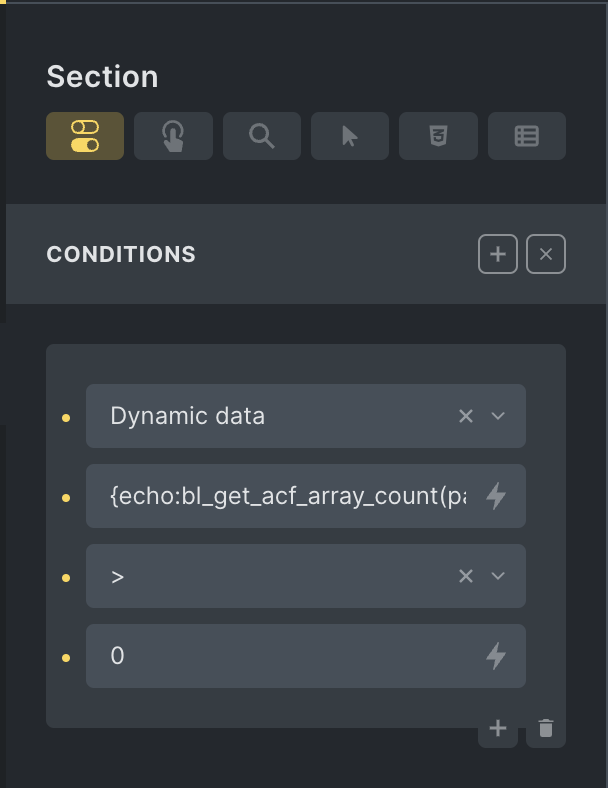Open the cursor pointer tab
The width and height of the screenshot is (608, 788).
tap(350, 136)
